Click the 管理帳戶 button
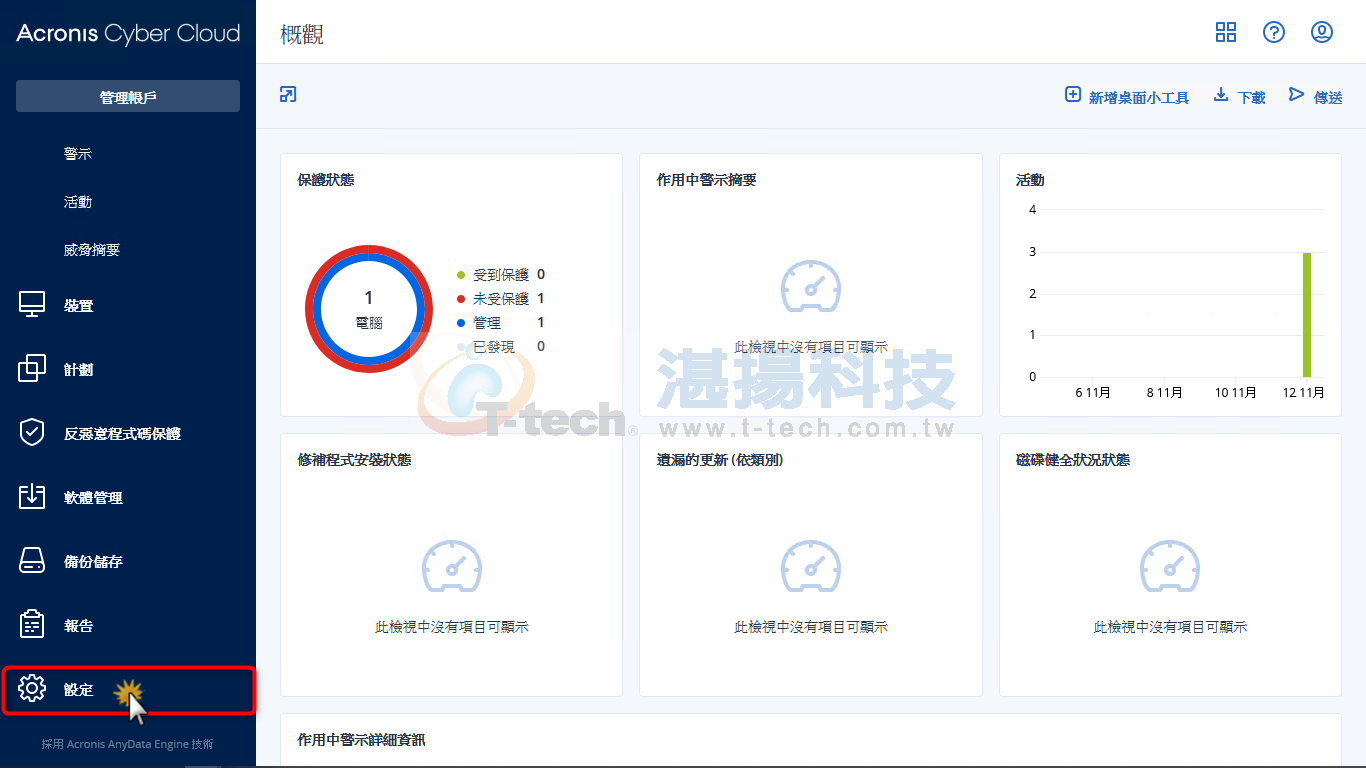Screen dimensions: 1366x768 point(128,96)
